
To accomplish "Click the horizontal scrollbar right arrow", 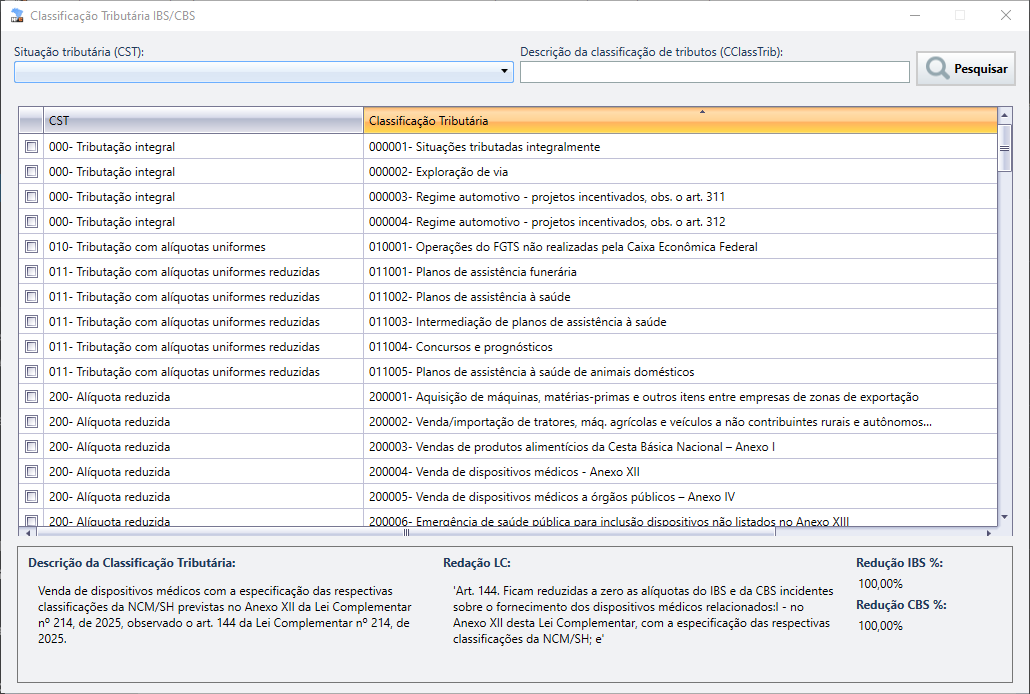I will coord(989,533).
